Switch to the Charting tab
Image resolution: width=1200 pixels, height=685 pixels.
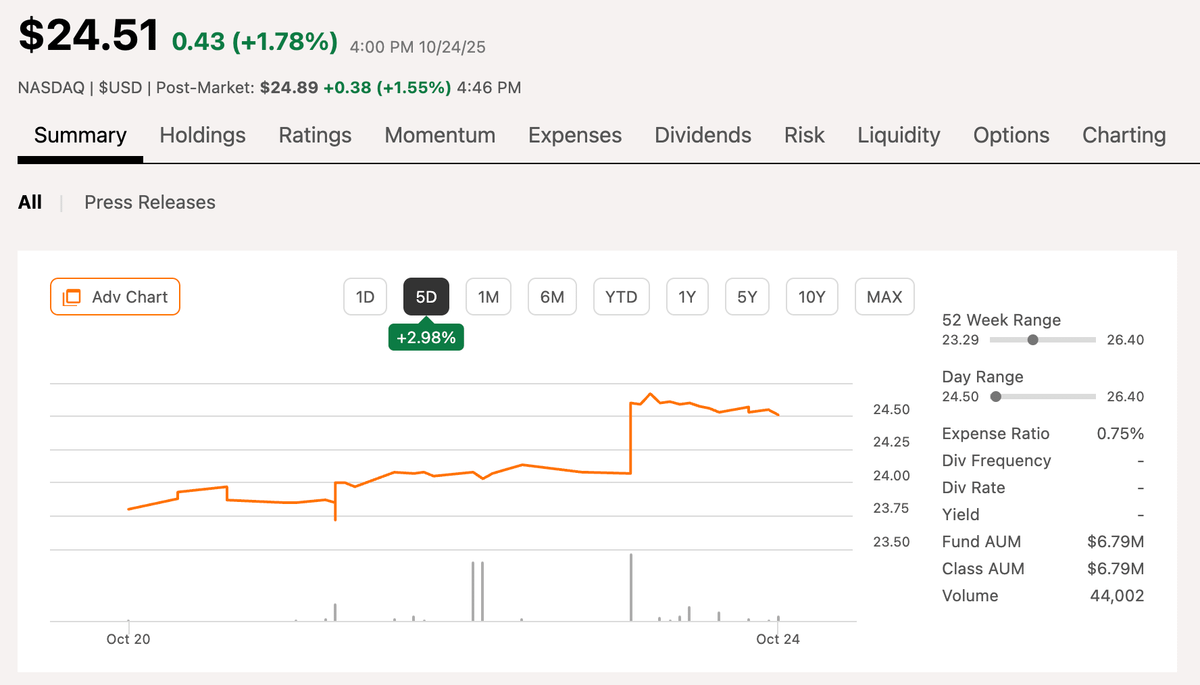point(1124,135)
